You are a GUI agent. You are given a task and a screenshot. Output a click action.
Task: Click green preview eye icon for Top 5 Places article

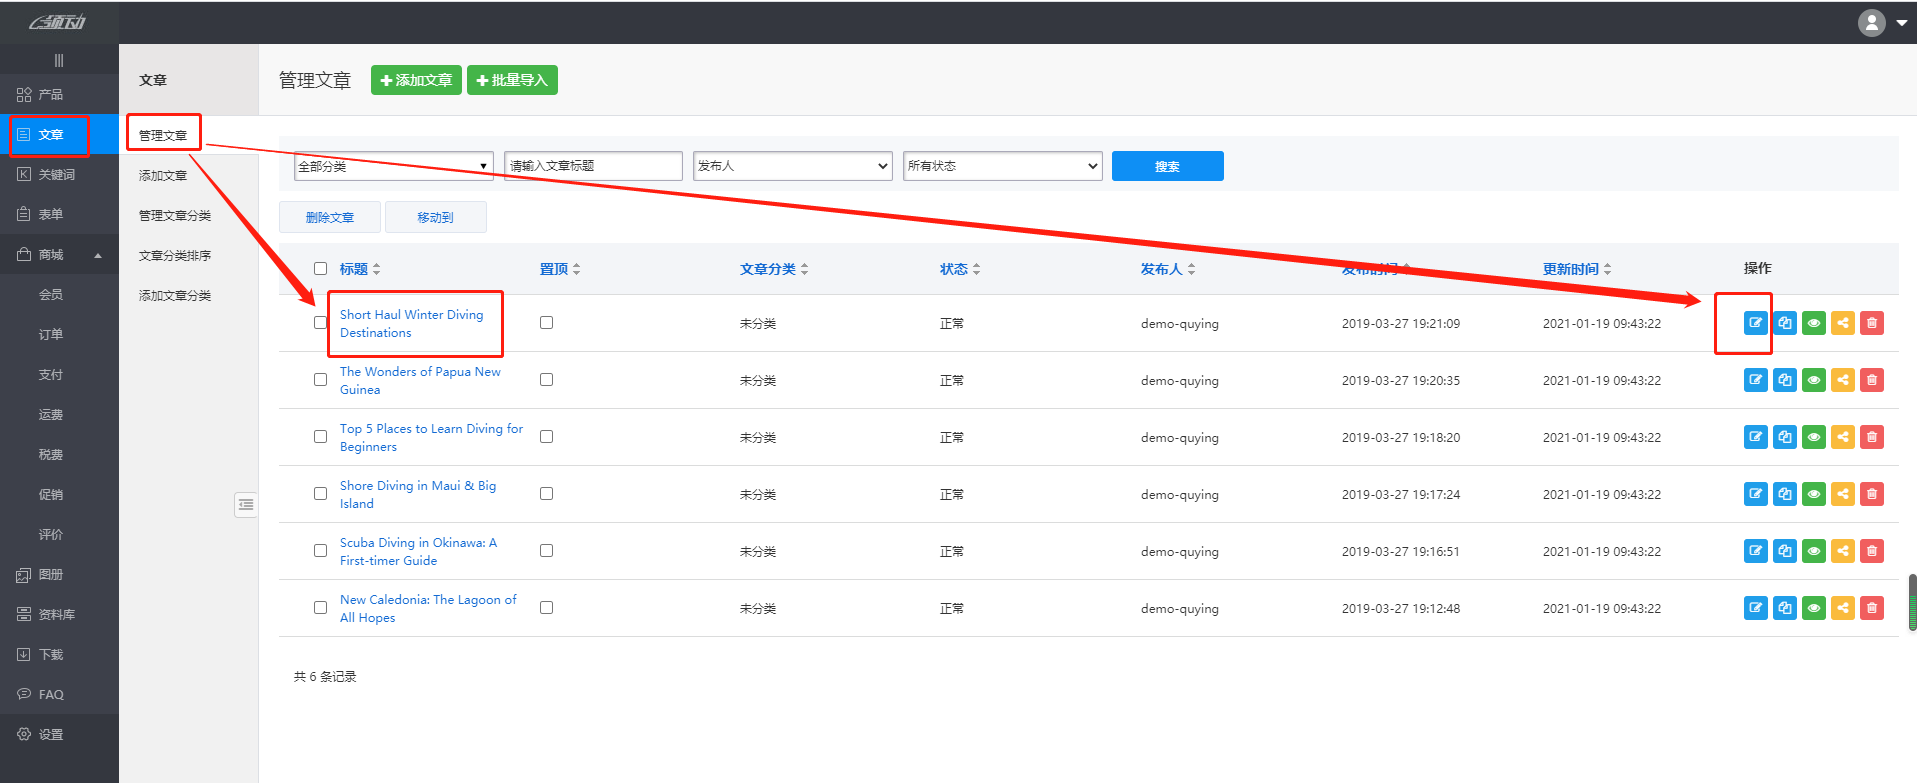click(x=1813, y=437)
